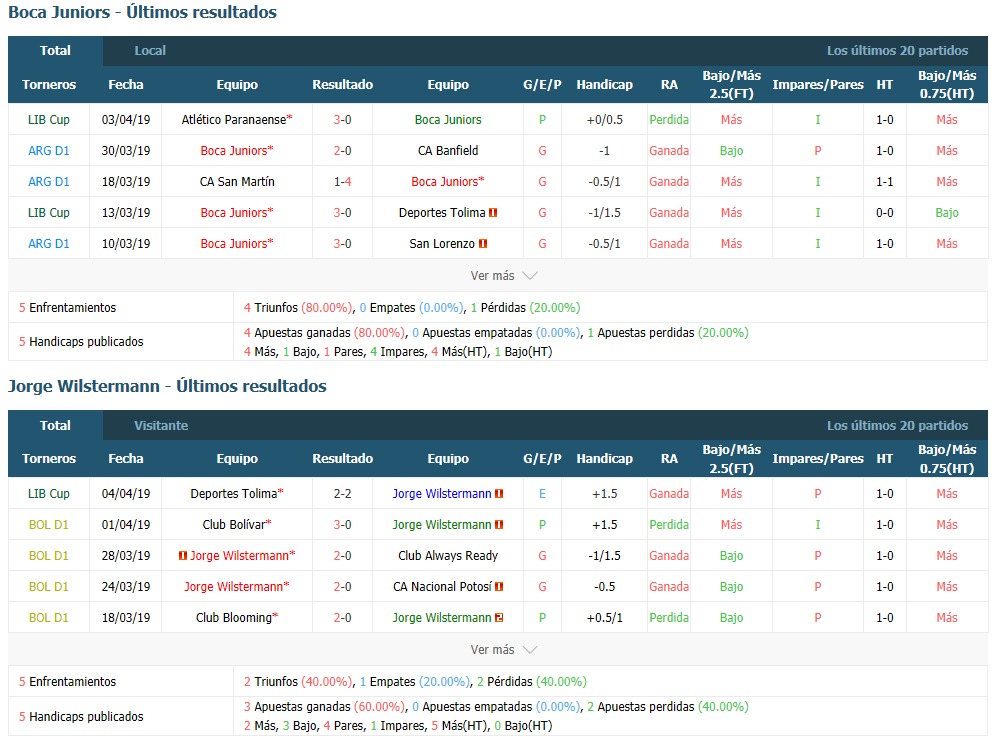Open the Club Bolívar team link

click(234, 524)
